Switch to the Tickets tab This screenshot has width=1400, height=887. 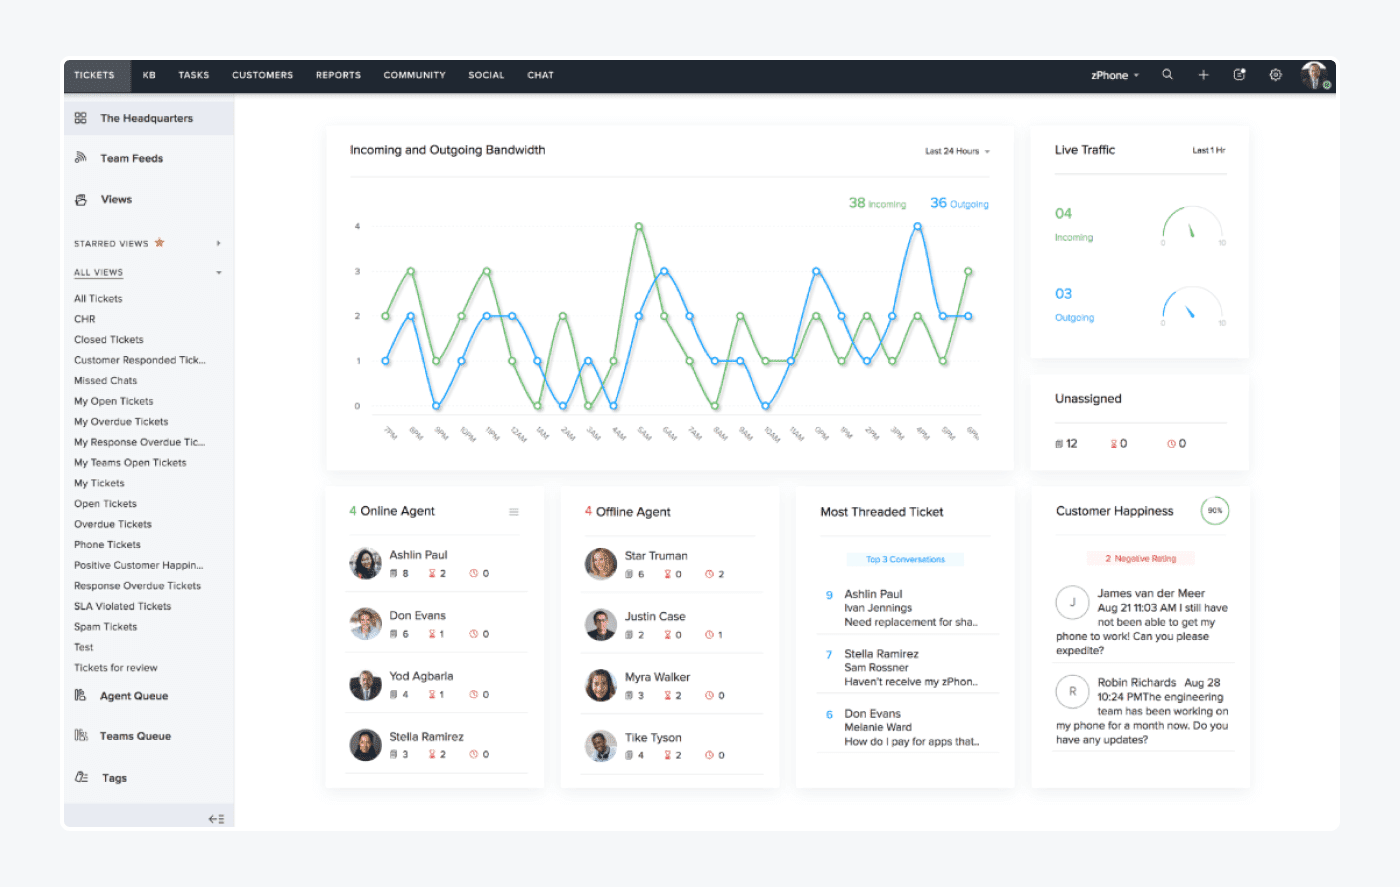94,75
